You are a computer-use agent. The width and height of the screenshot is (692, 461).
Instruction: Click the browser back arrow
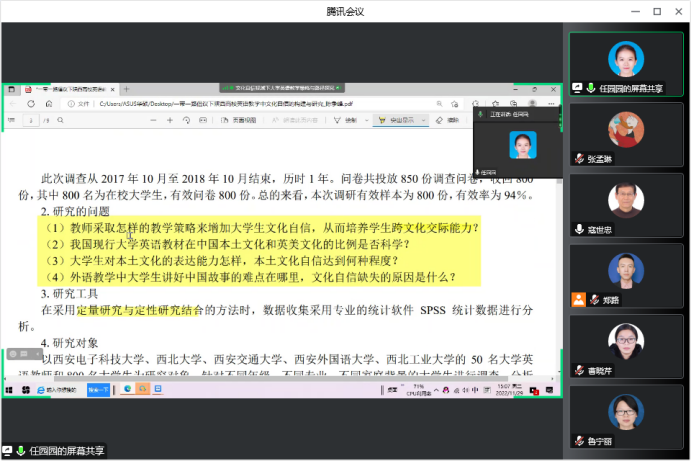coord(12,103)
